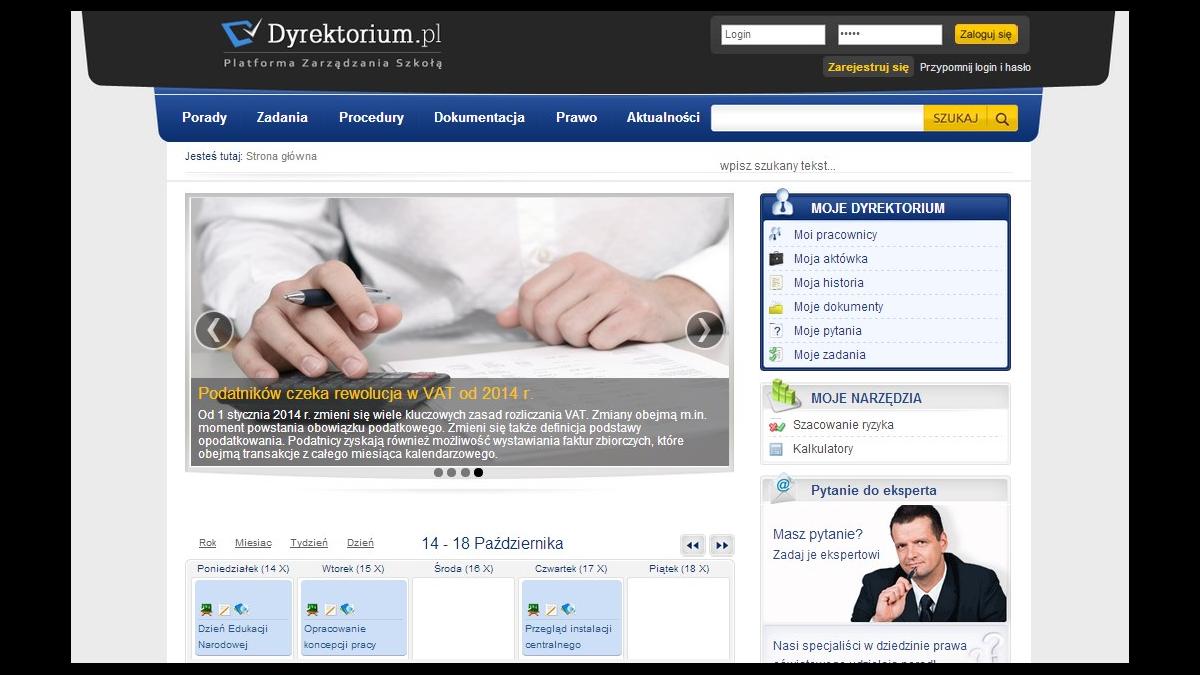
Task: Open the Dokumentacja menu
Action: click(479, 117)
